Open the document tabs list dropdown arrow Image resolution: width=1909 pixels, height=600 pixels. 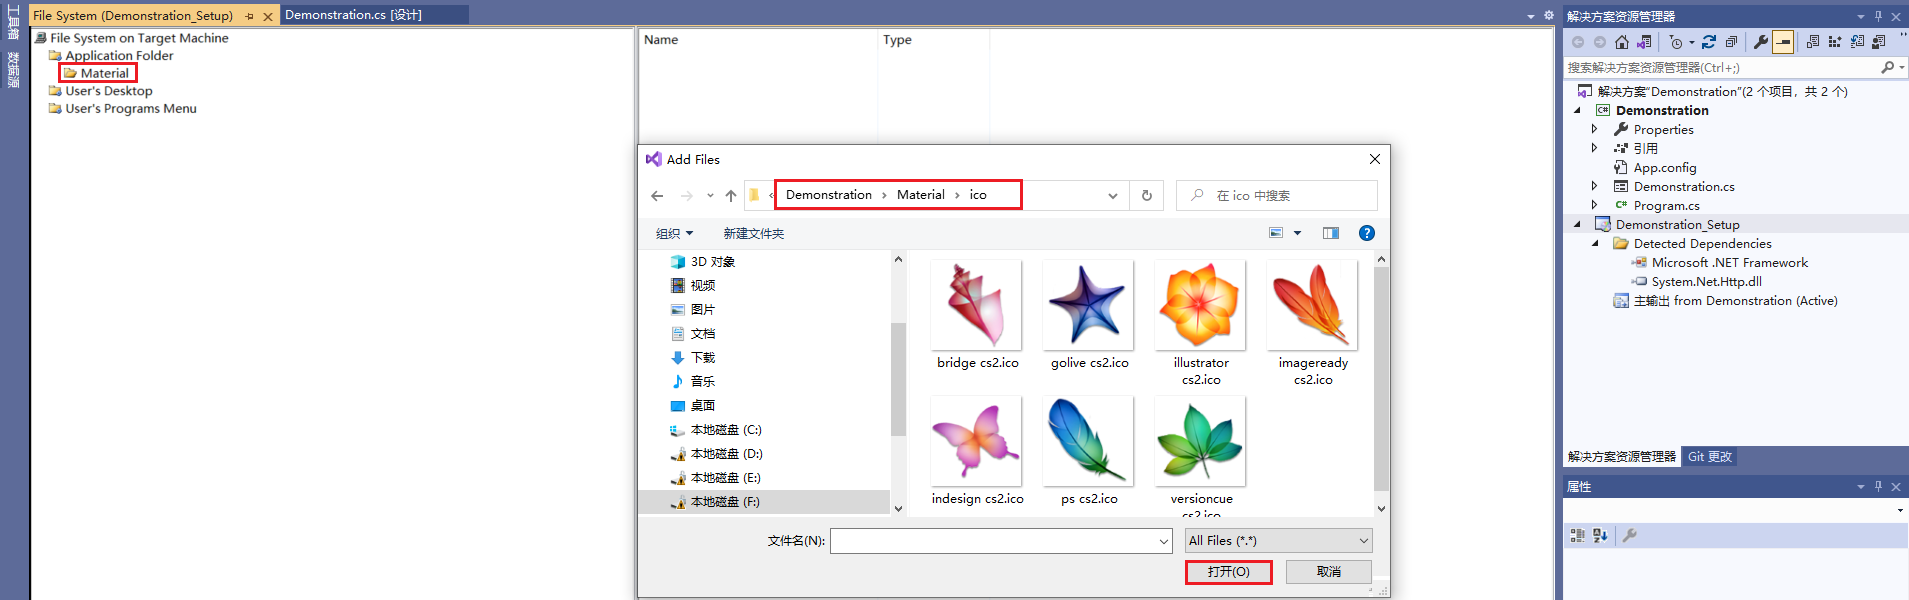(x=1531, y=17)
